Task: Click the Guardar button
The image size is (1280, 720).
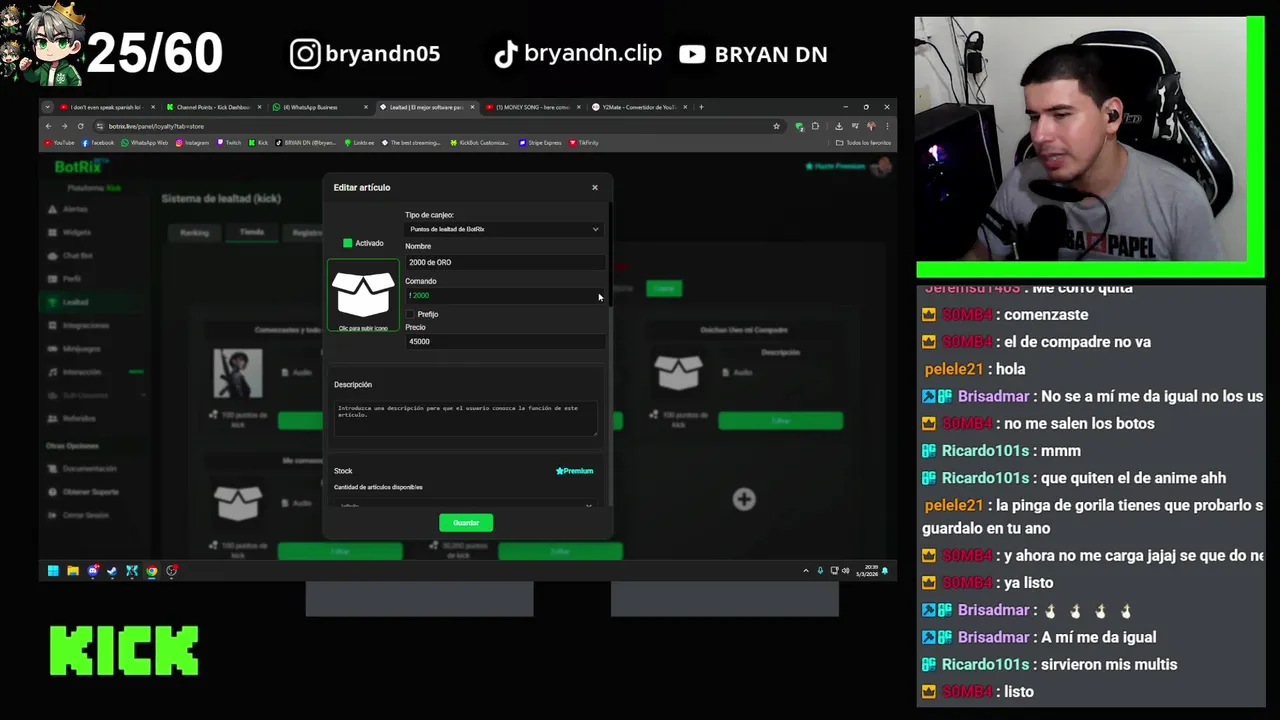Action: pyautogui.click(x=466, y=523)
